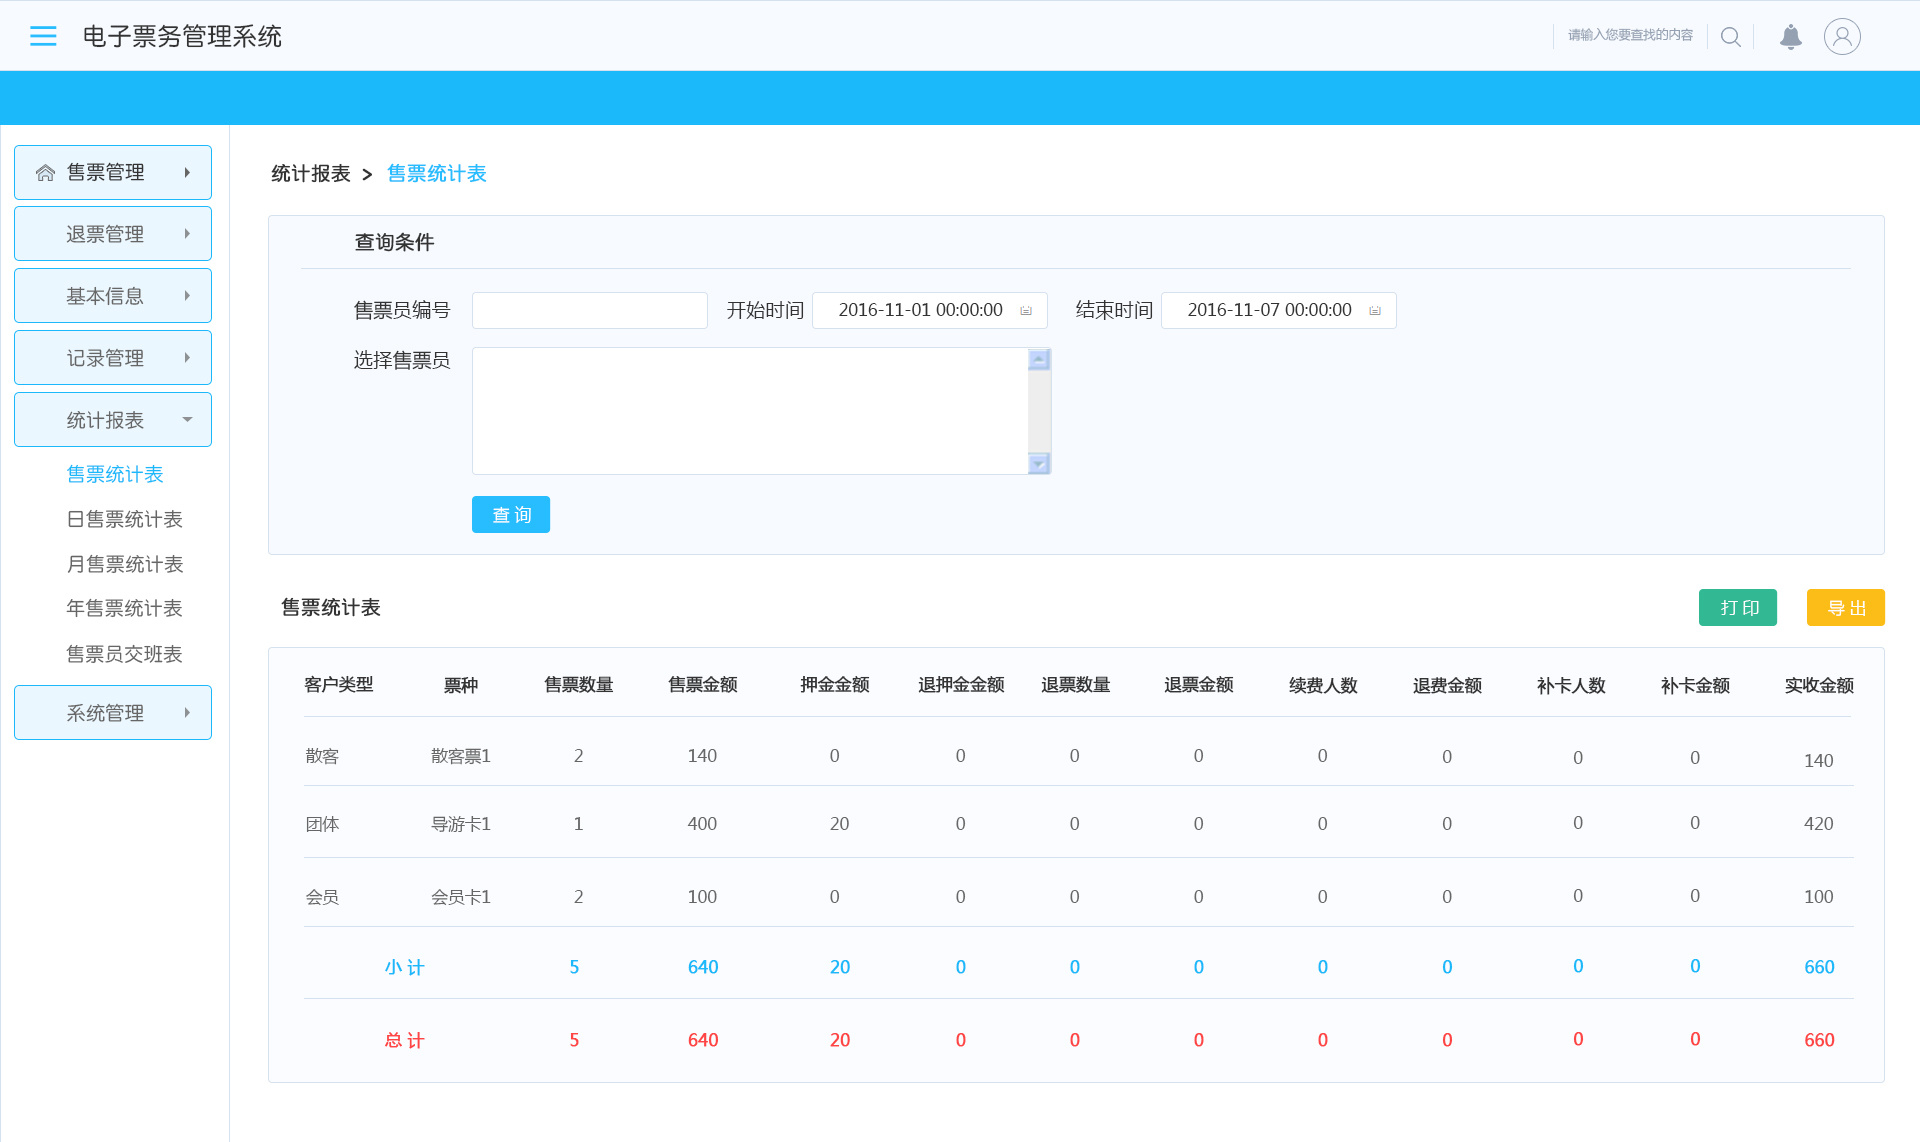Click inside the 售票员编号 input field
Image resolution: width=1920 pixels, height=1142 pixels.
pyautogui.click(x=589, y=310)
